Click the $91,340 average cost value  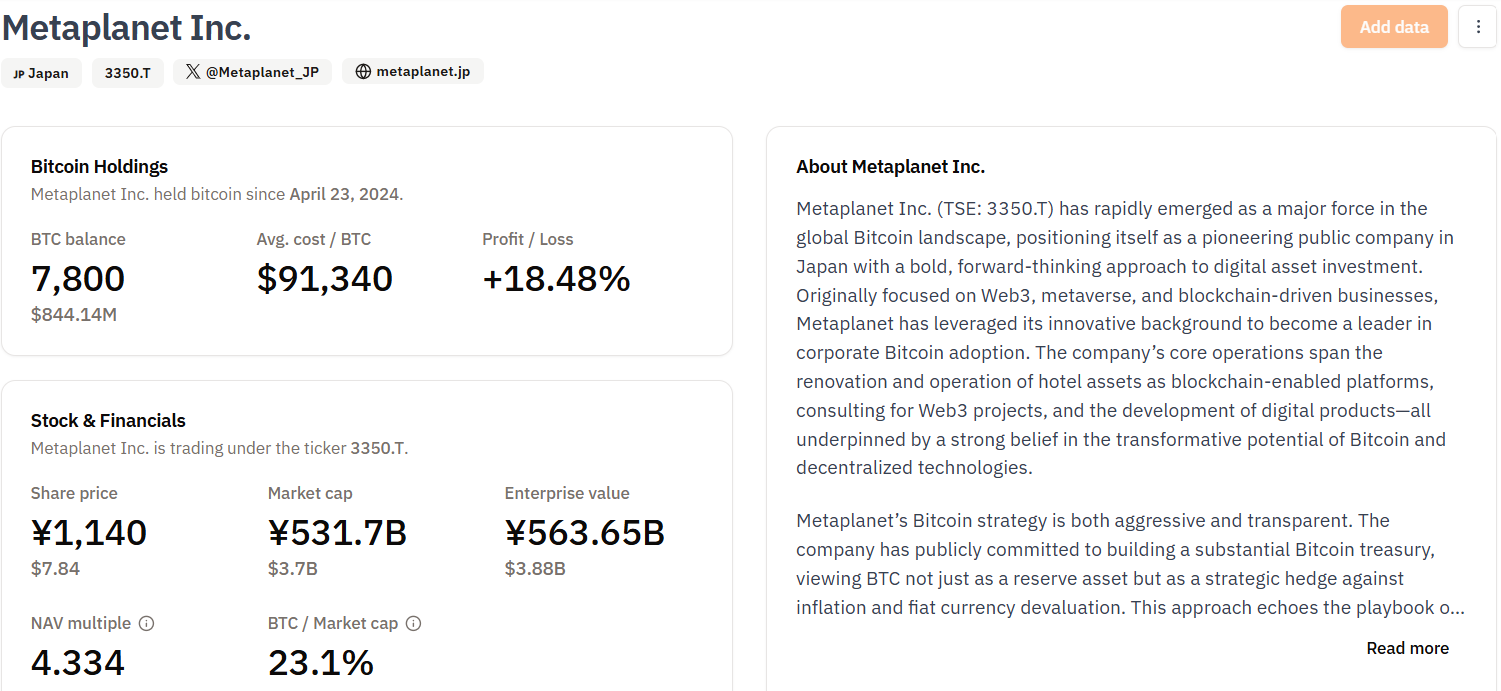(325, 278)
